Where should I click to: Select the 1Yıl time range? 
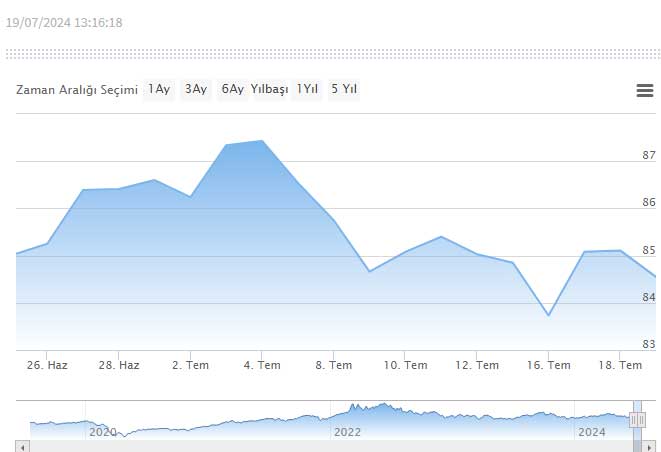click(308, 90)
